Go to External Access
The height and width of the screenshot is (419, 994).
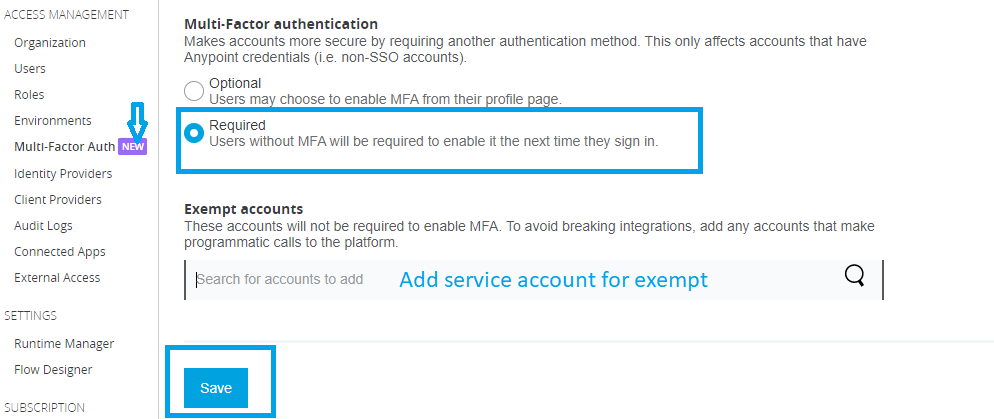click(x=57, y=278)
